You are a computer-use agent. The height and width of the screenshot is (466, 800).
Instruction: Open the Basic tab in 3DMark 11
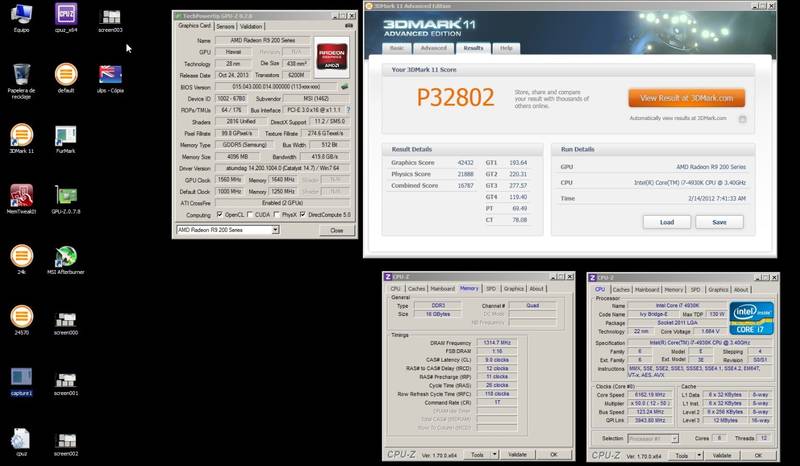tap(396, 48)
